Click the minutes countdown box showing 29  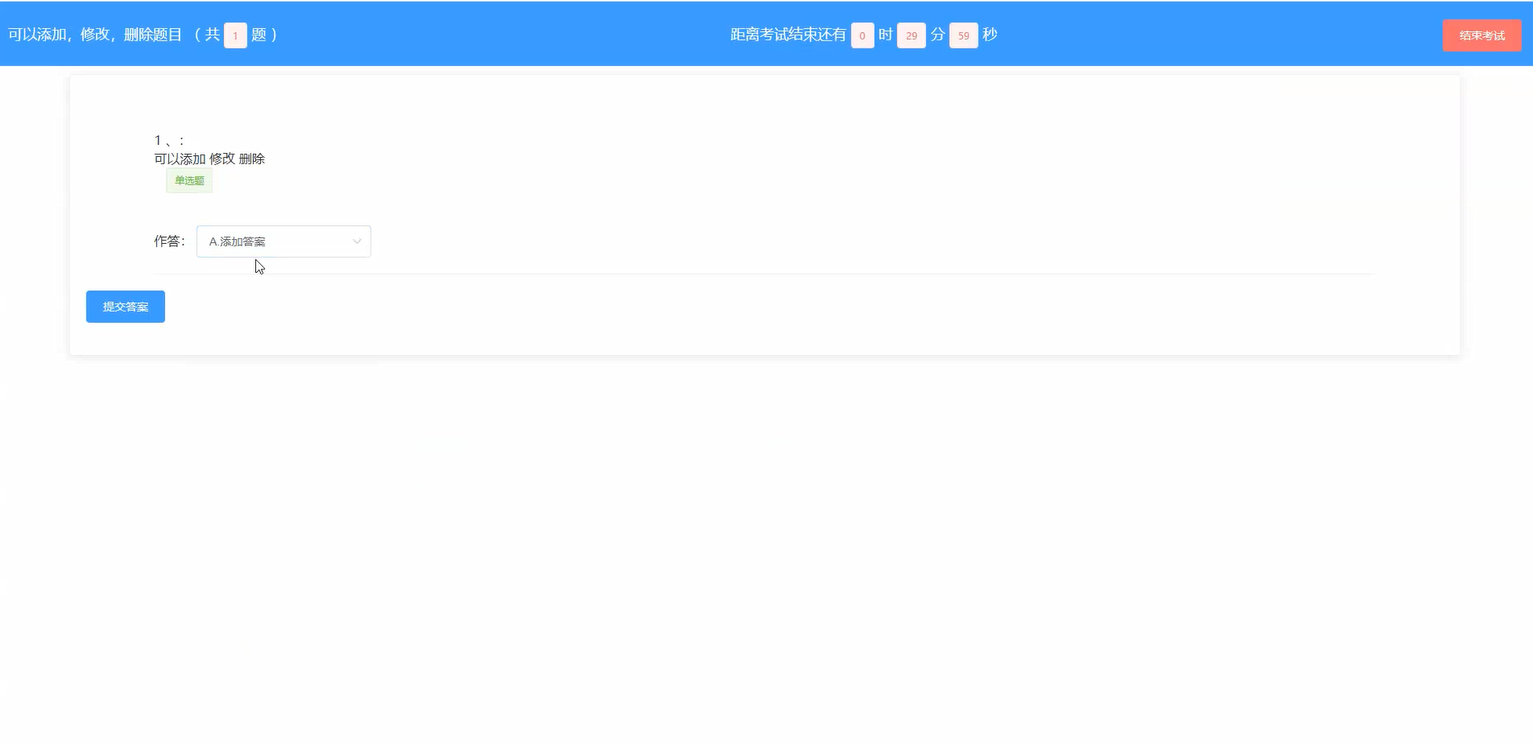click(x=911, y=35)
